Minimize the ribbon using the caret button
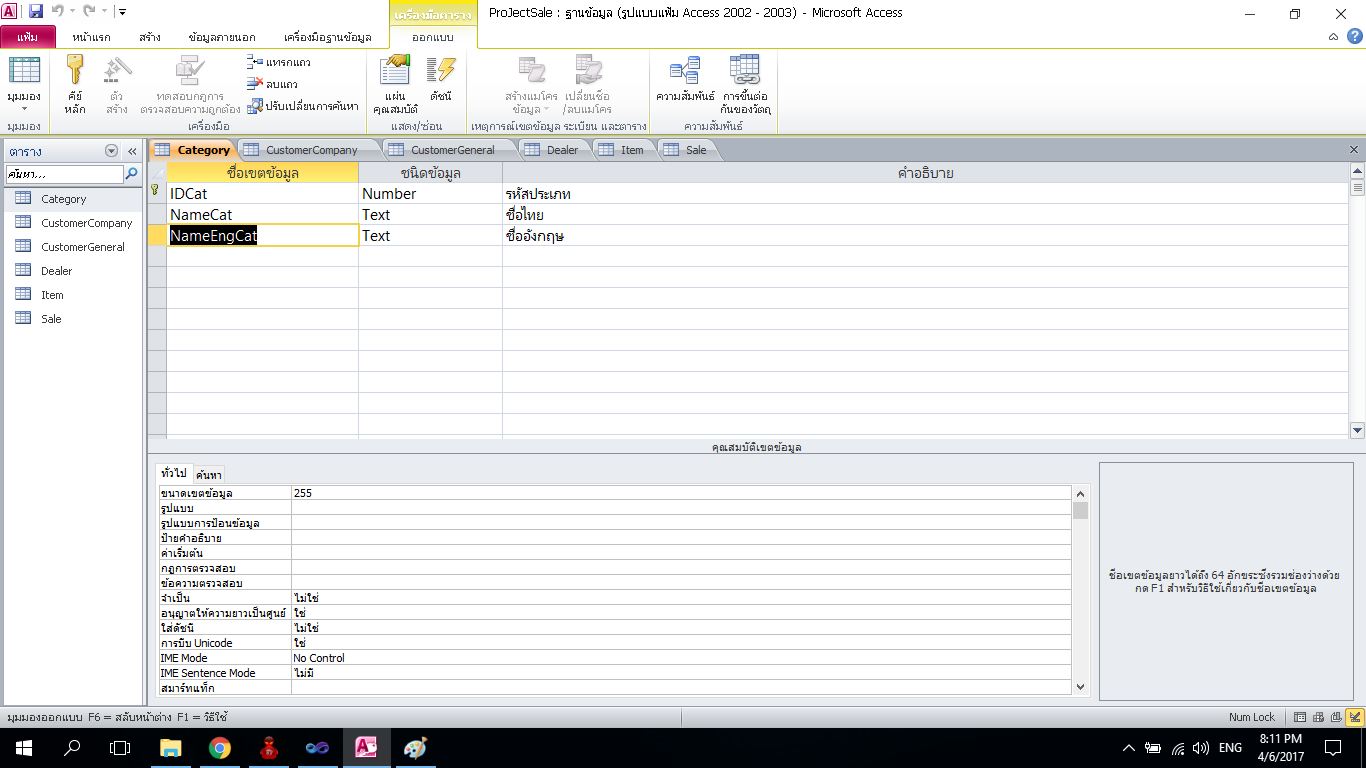This screenshot has height=768, width=1366. coord(1334,37)
